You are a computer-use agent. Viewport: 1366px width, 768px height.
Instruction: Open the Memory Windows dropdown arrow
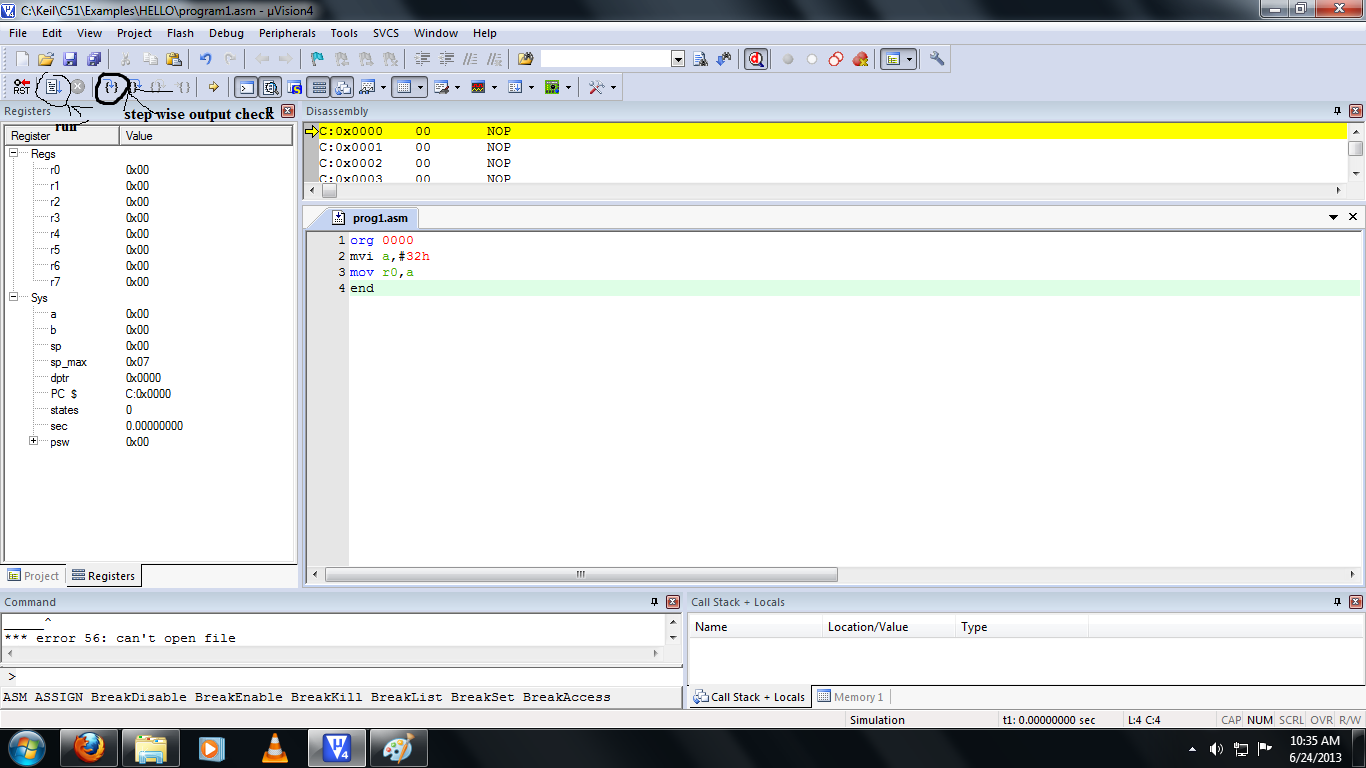tap(420, 87)
